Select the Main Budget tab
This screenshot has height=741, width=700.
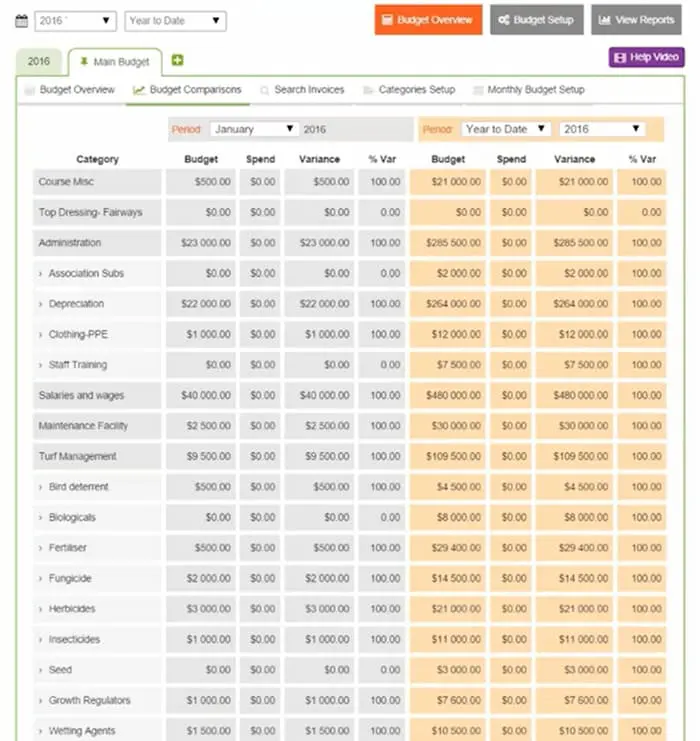(115, 62)
